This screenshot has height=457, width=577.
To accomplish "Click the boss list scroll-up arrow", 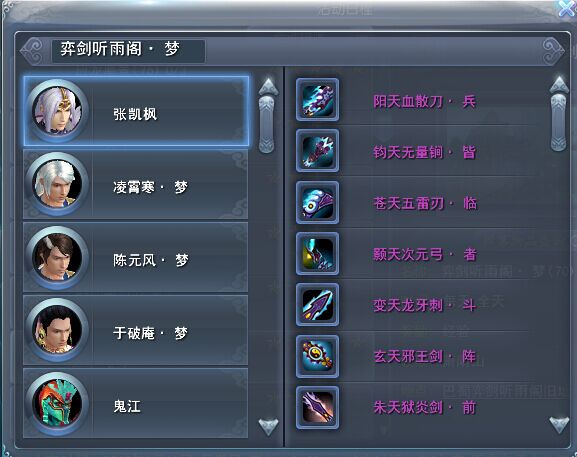I will pyautogui.click(x=268, y=86).
